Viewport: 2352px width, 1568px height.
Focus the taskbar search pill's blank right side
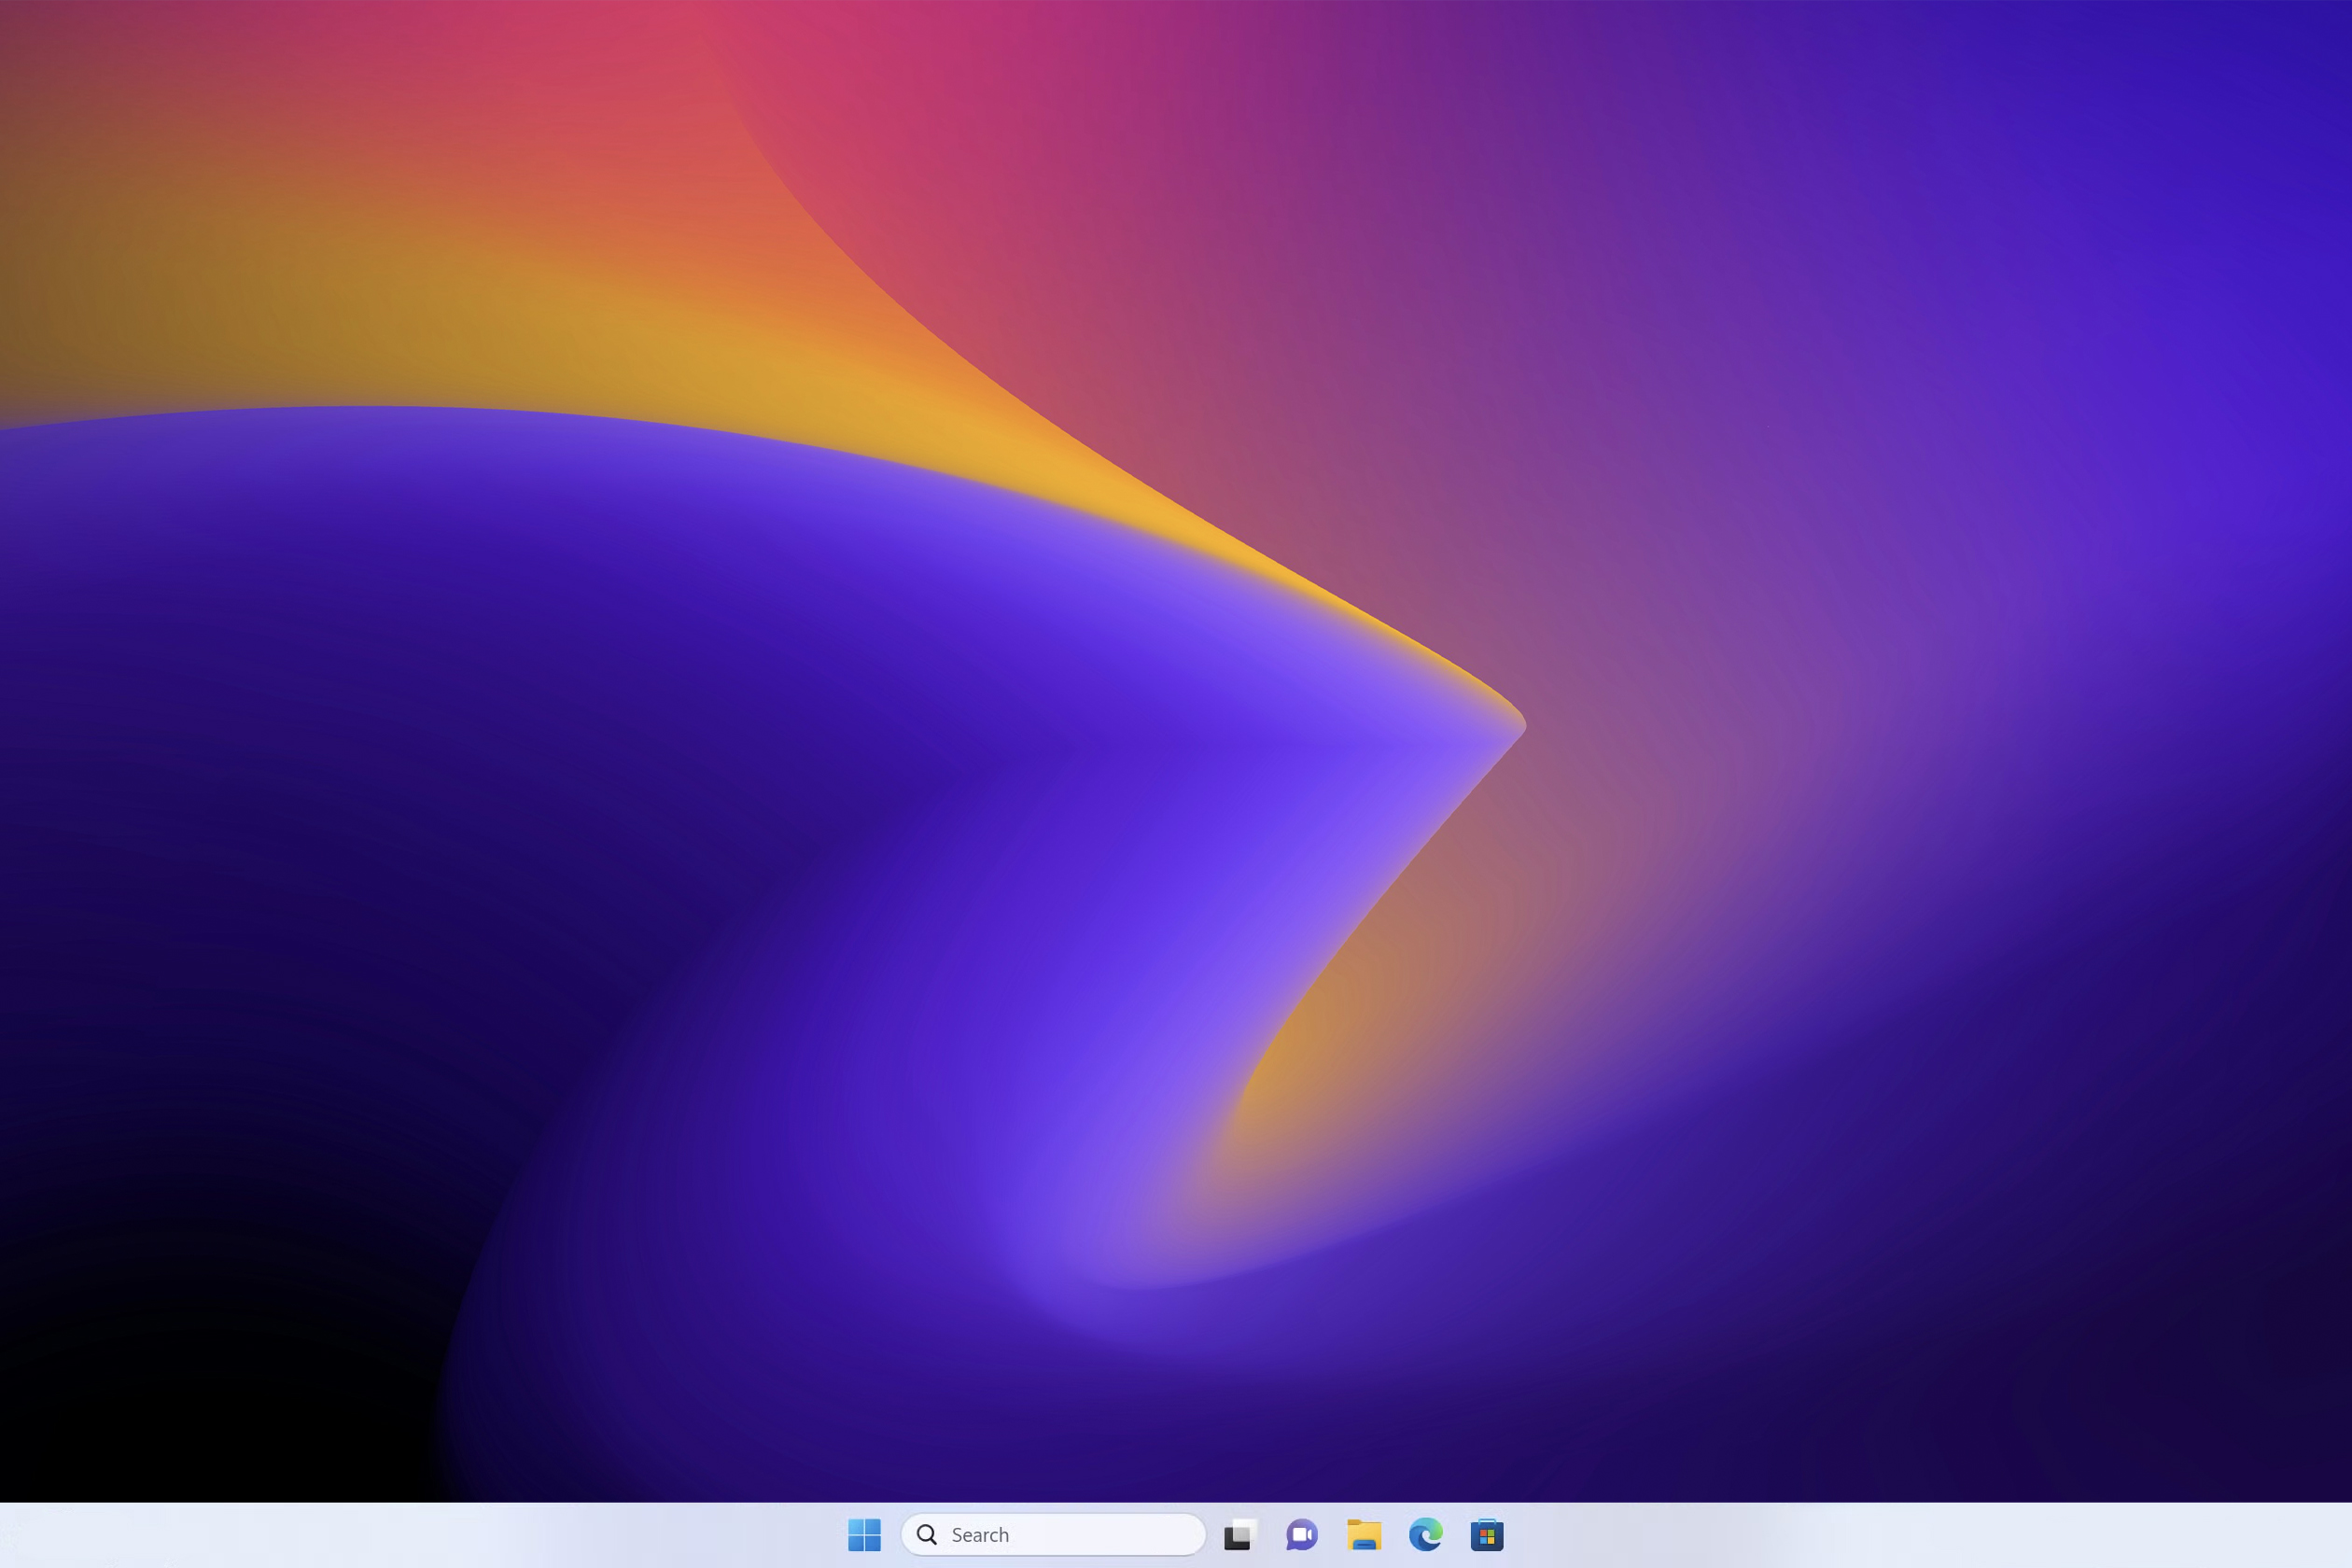pos(1130,1534)
